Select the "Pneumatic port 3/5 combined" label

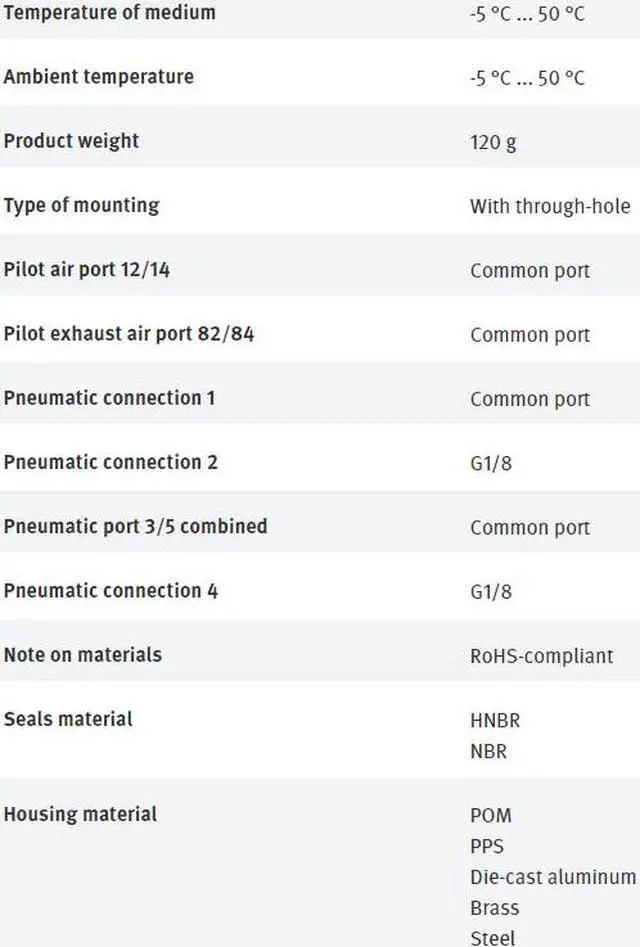point(135,526)
